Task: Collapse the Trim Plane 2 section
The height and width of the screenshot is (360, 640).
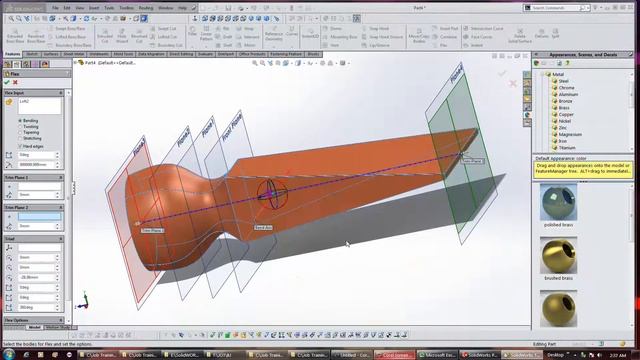Action: pyautogui.click(x=61, y=208)
